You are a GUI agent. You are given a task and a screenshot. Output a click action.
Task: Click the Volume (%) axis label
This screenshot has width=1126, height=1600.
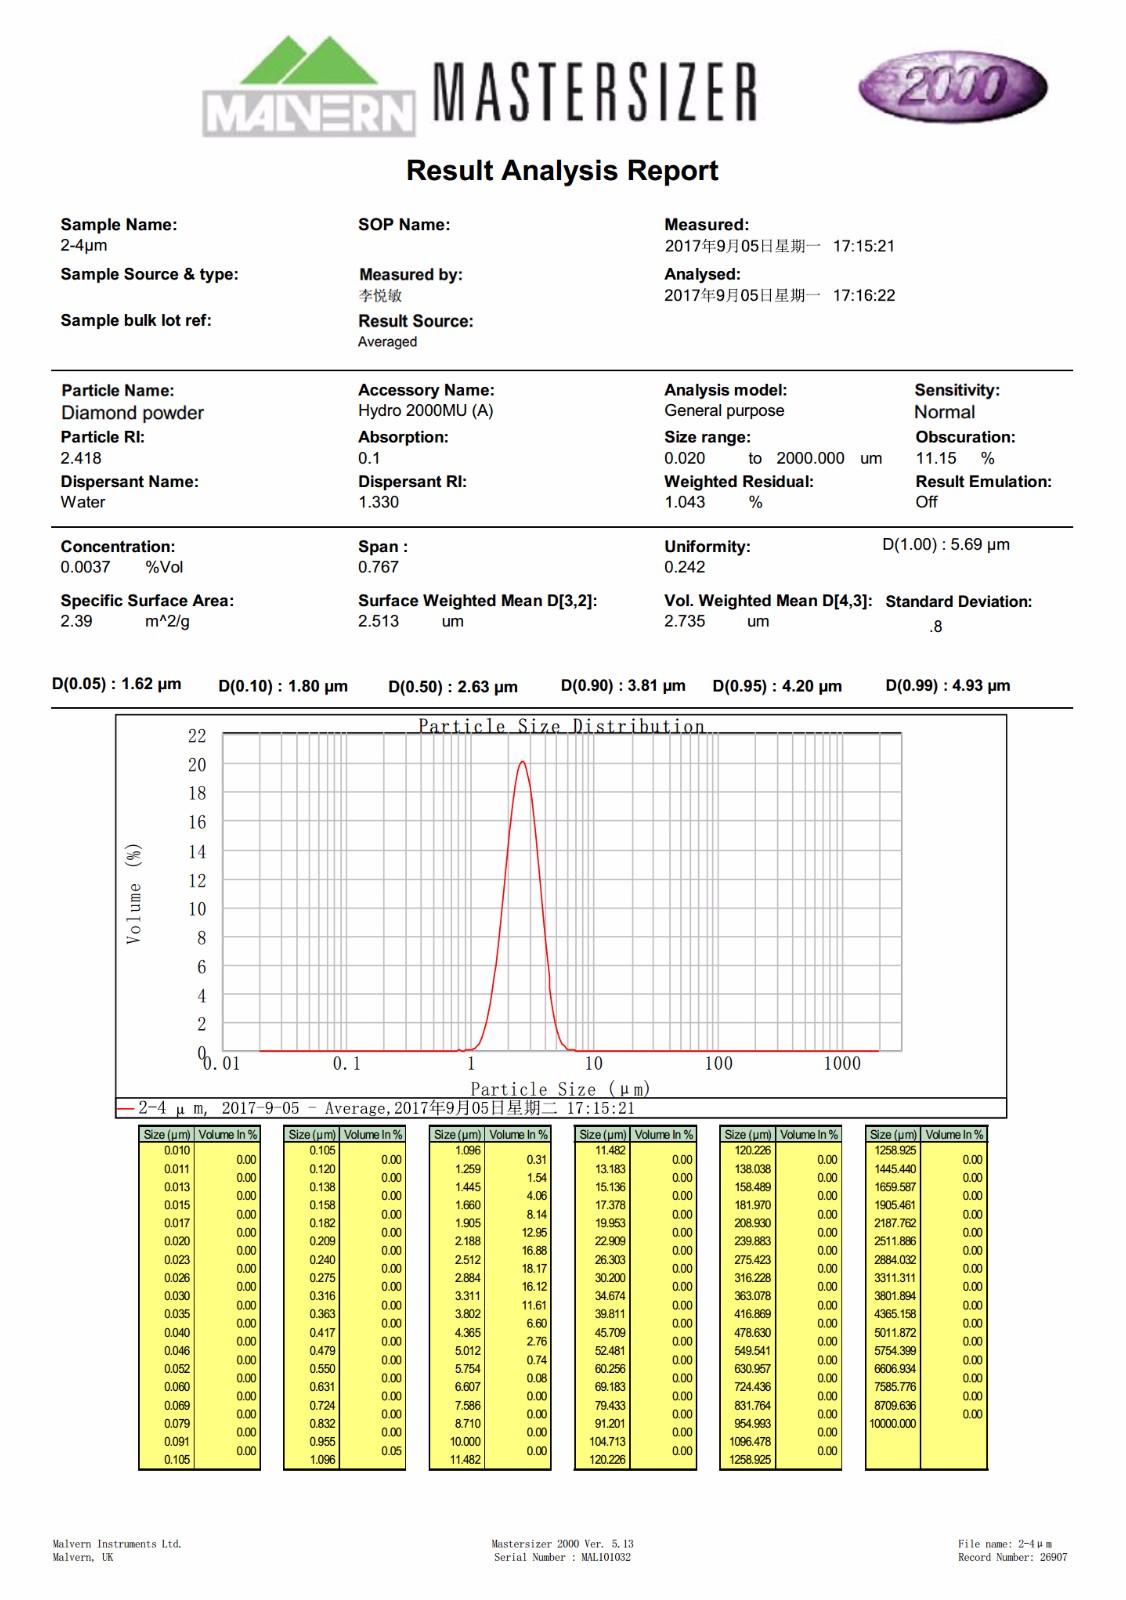[x=134, y=893]
